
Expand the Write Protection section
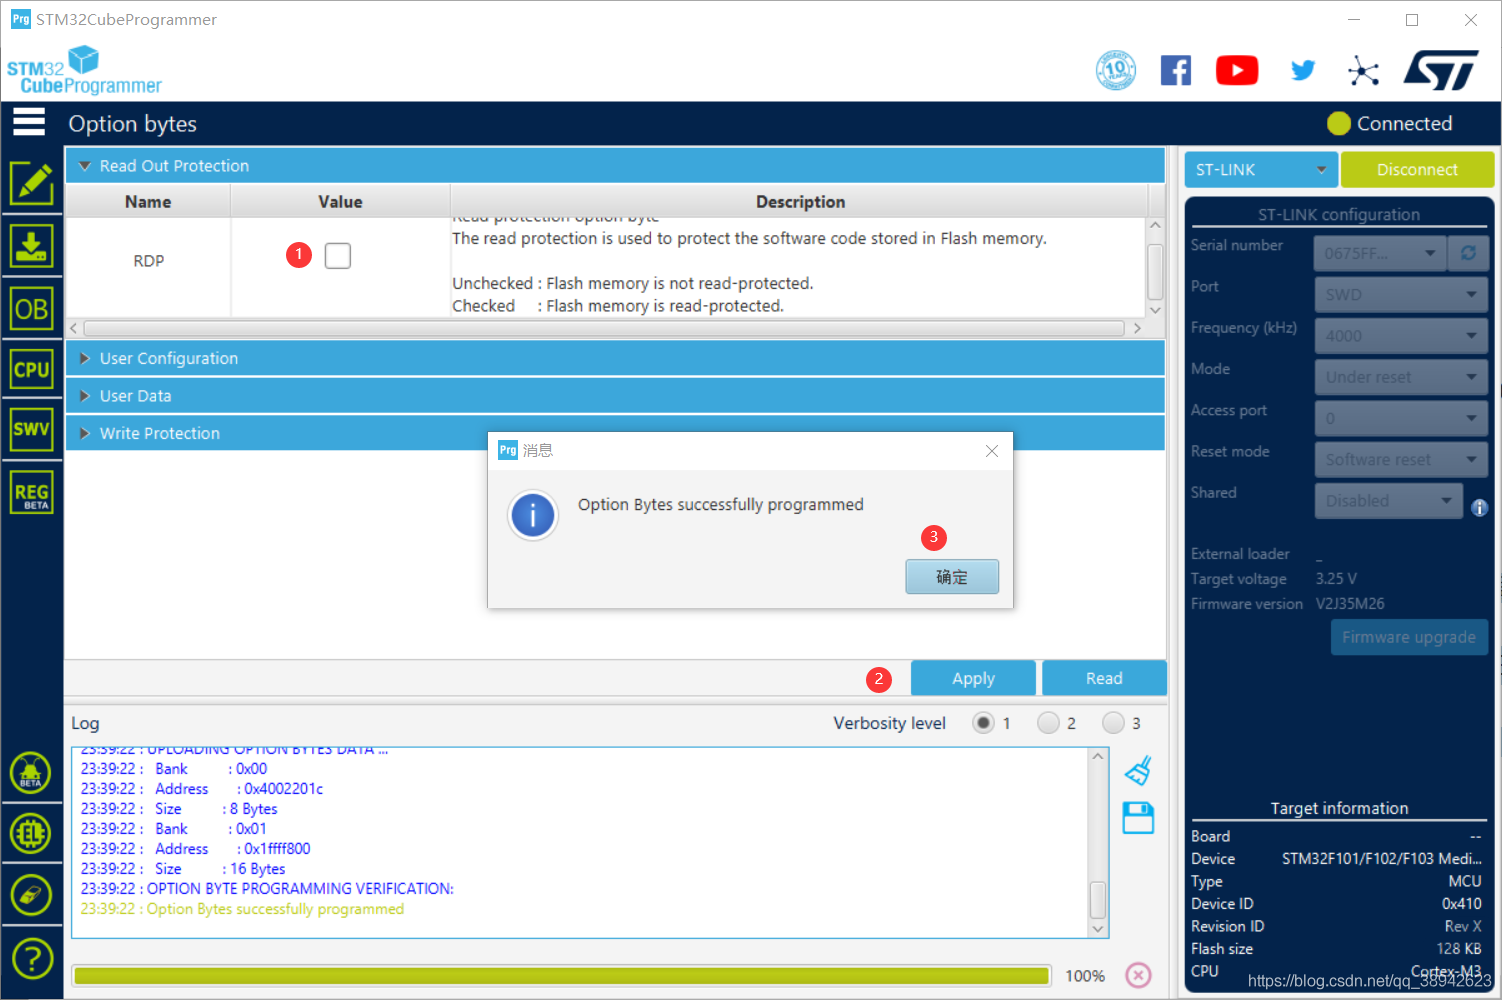[615, 433]
